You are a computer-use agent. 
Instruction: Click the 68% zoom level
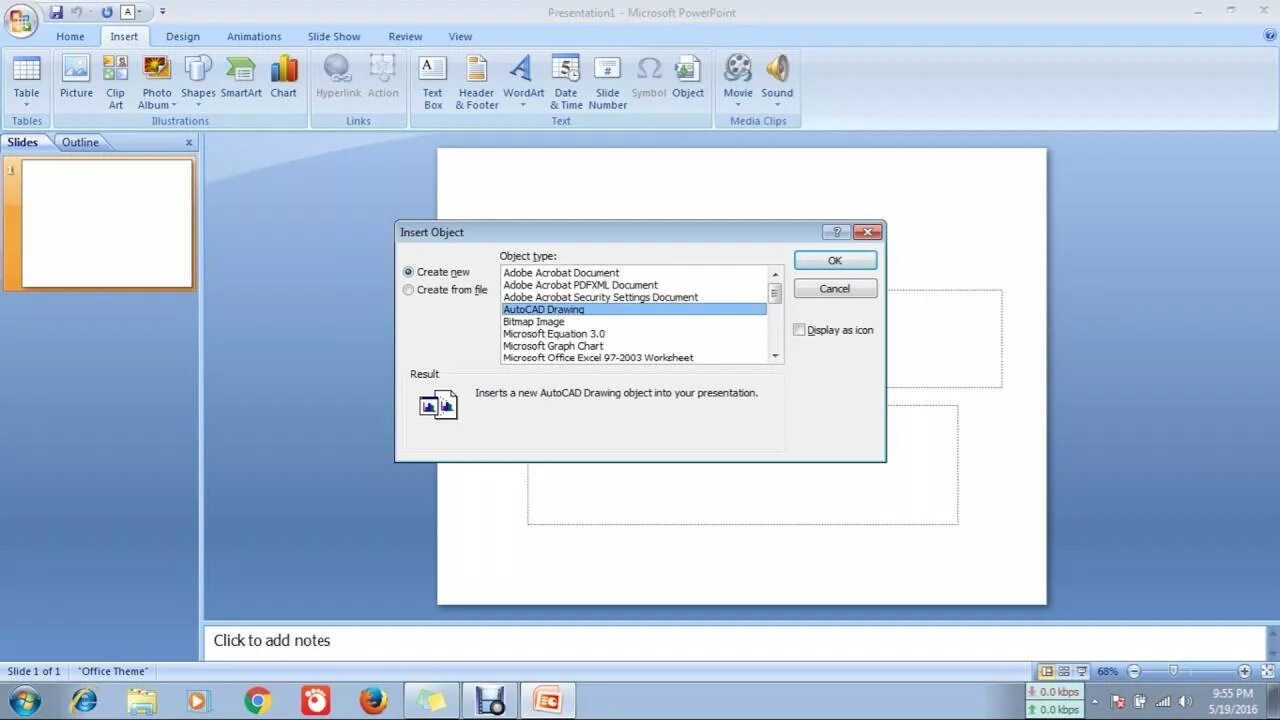tap(1108, 671)
